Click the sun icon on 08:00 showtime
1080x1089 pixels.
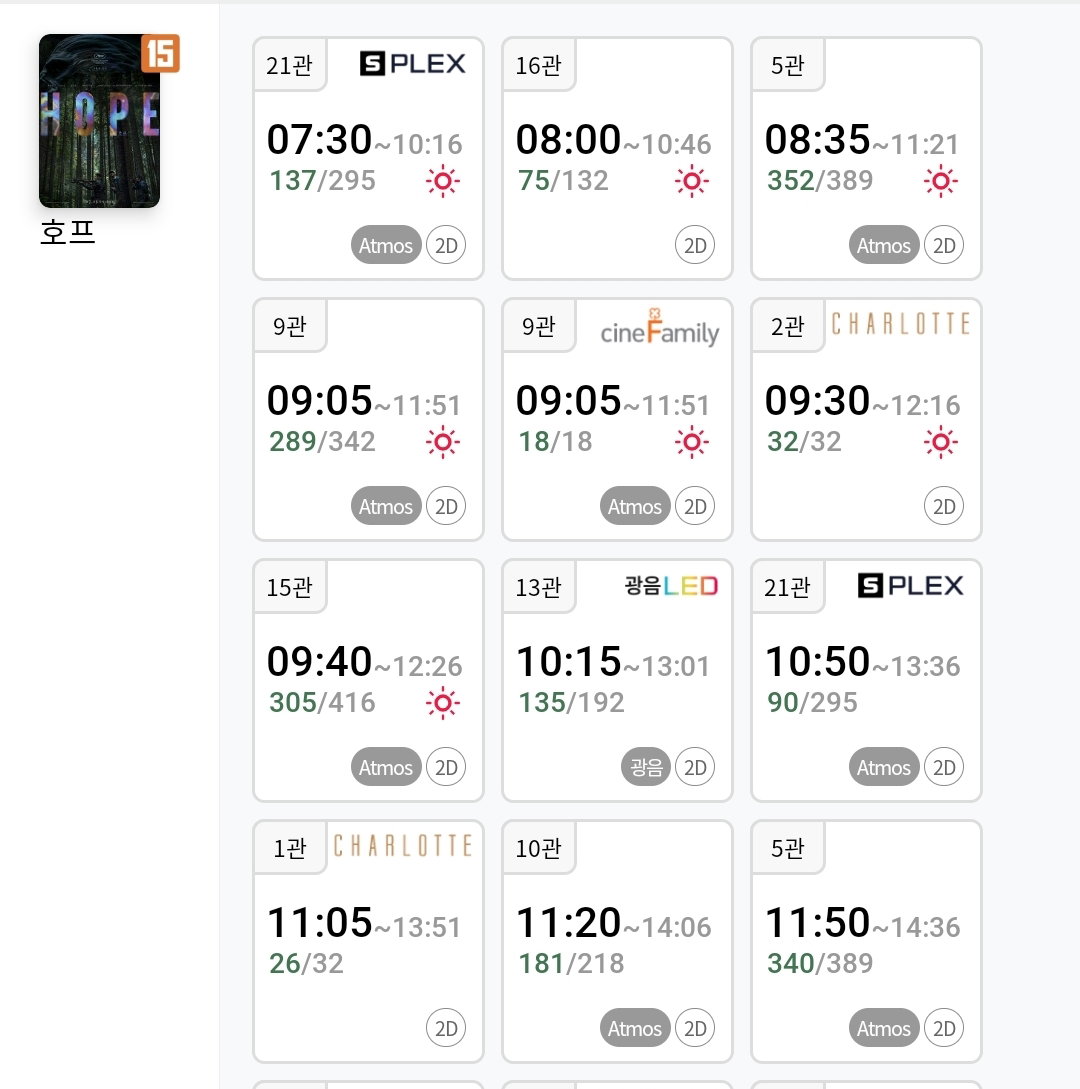tap(692, 181)
